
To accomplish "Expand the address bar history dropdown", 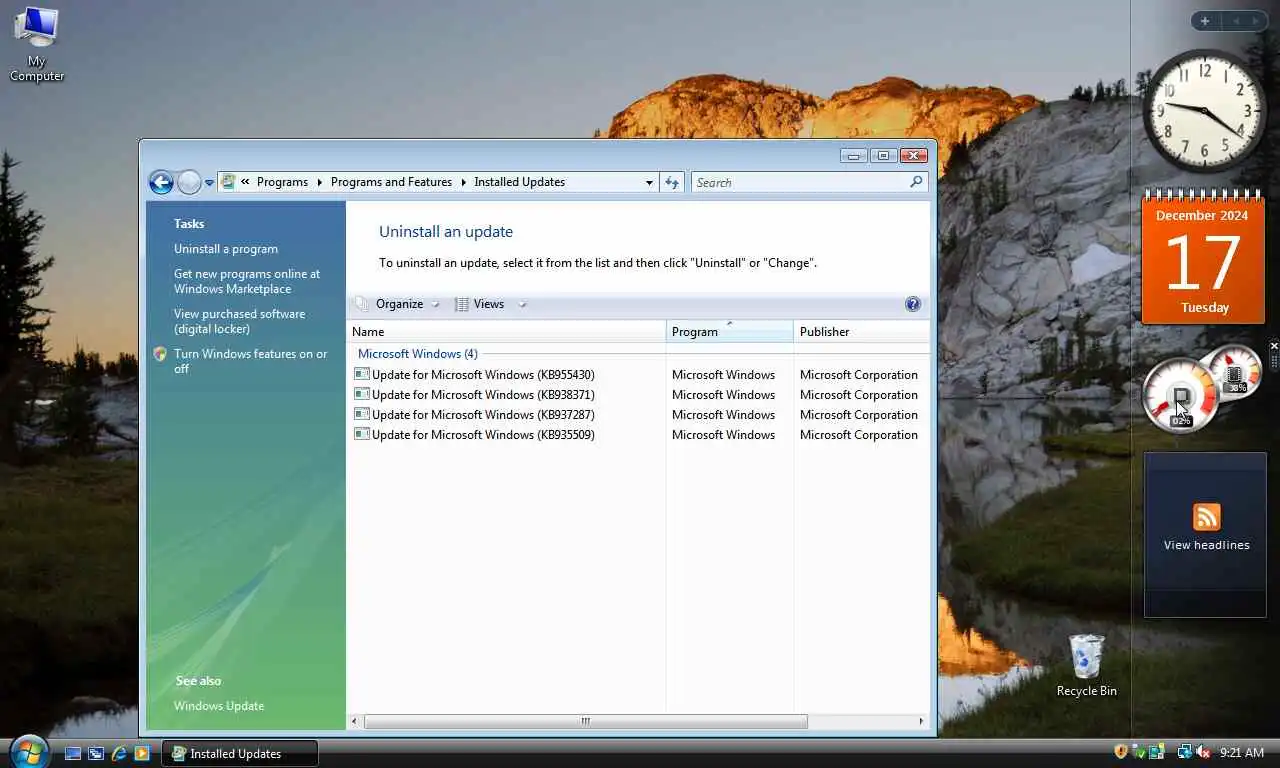I will click(649, 182).
